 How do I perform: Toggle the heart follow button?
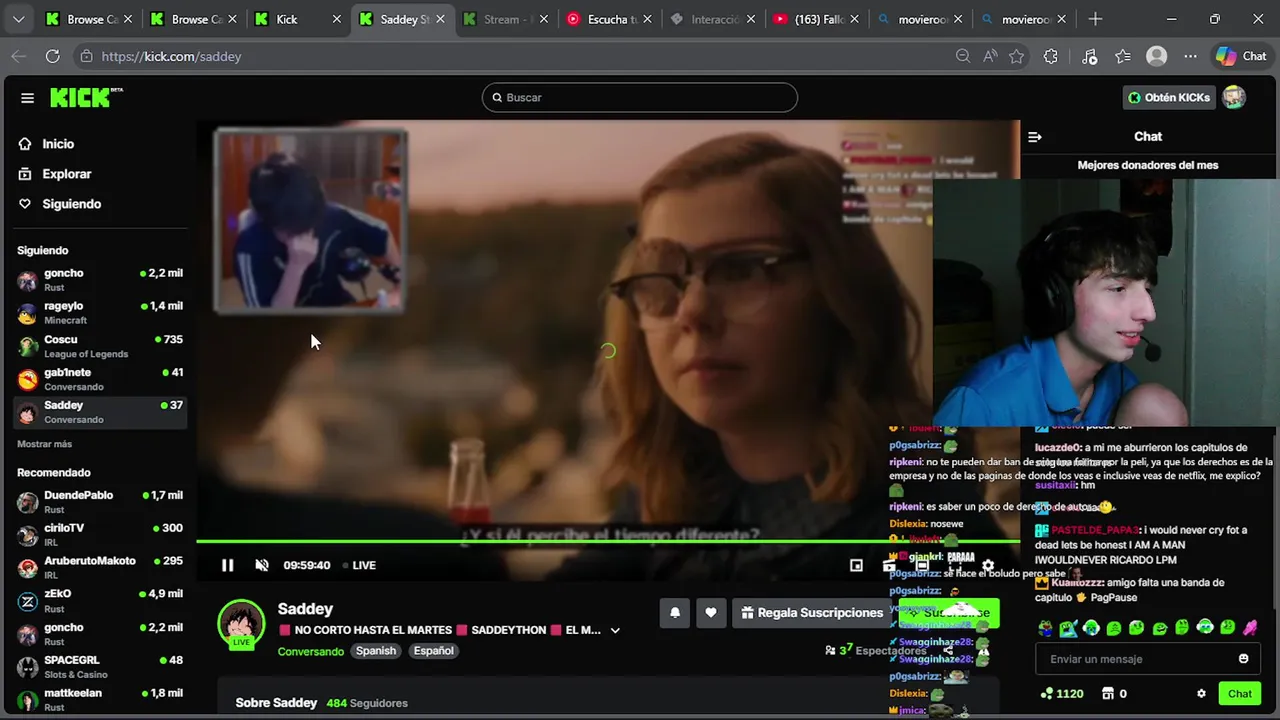(x=711, y=613)
